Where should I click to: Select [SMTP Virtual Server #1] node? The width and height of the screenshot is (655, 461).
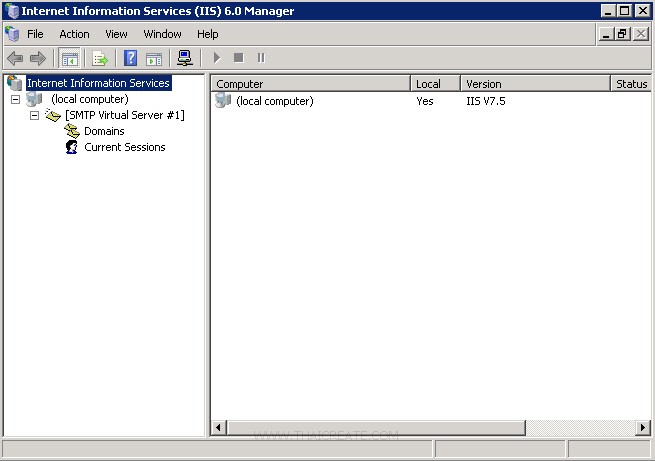[125, 115]
